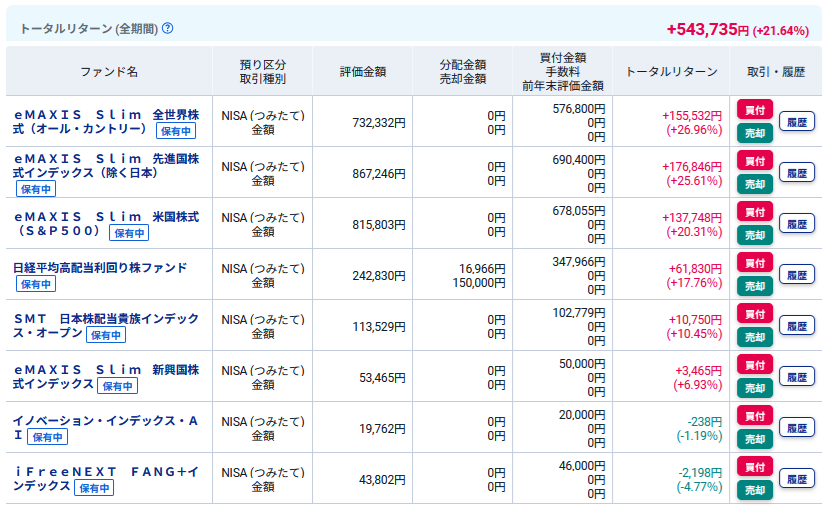Click 売却 for eMAXIS Slim 全世界株式(オール・カントリー)

click(755, 133)
